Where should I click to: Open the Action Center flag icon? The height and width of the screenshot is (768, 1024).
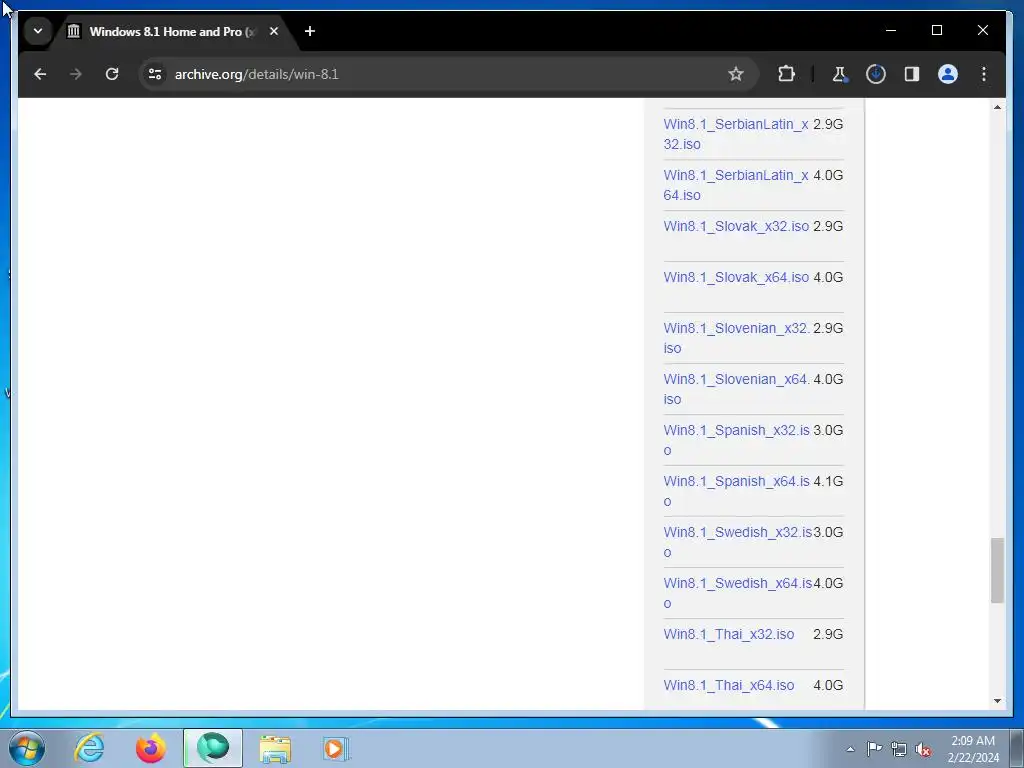point(874,749)
